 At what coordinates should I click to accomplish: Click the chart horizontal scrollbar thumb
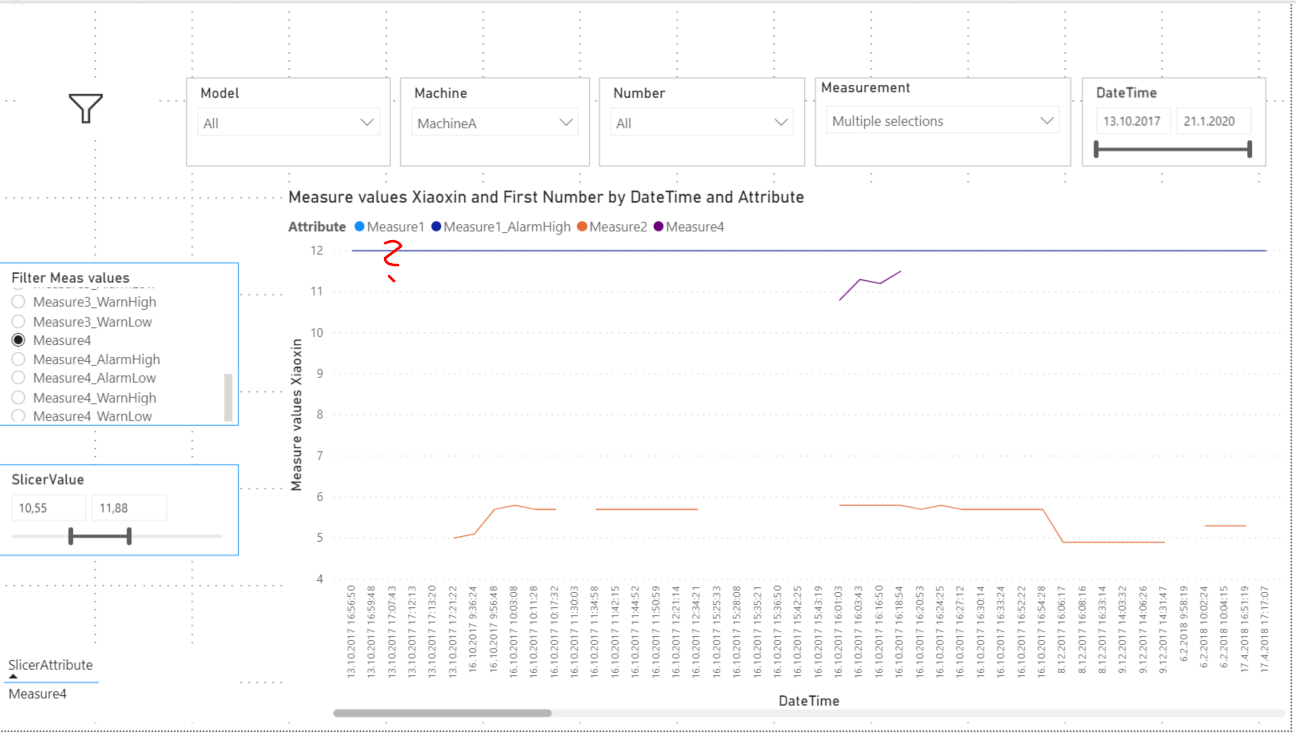442,713
